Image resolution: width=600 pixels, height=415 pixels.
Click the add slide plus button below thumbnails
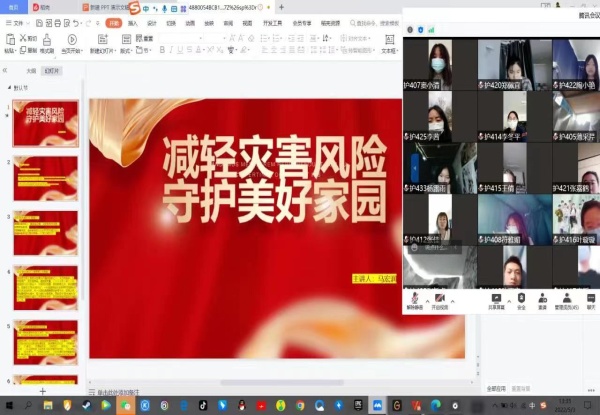pyautogui.click(x=42, y=390)
